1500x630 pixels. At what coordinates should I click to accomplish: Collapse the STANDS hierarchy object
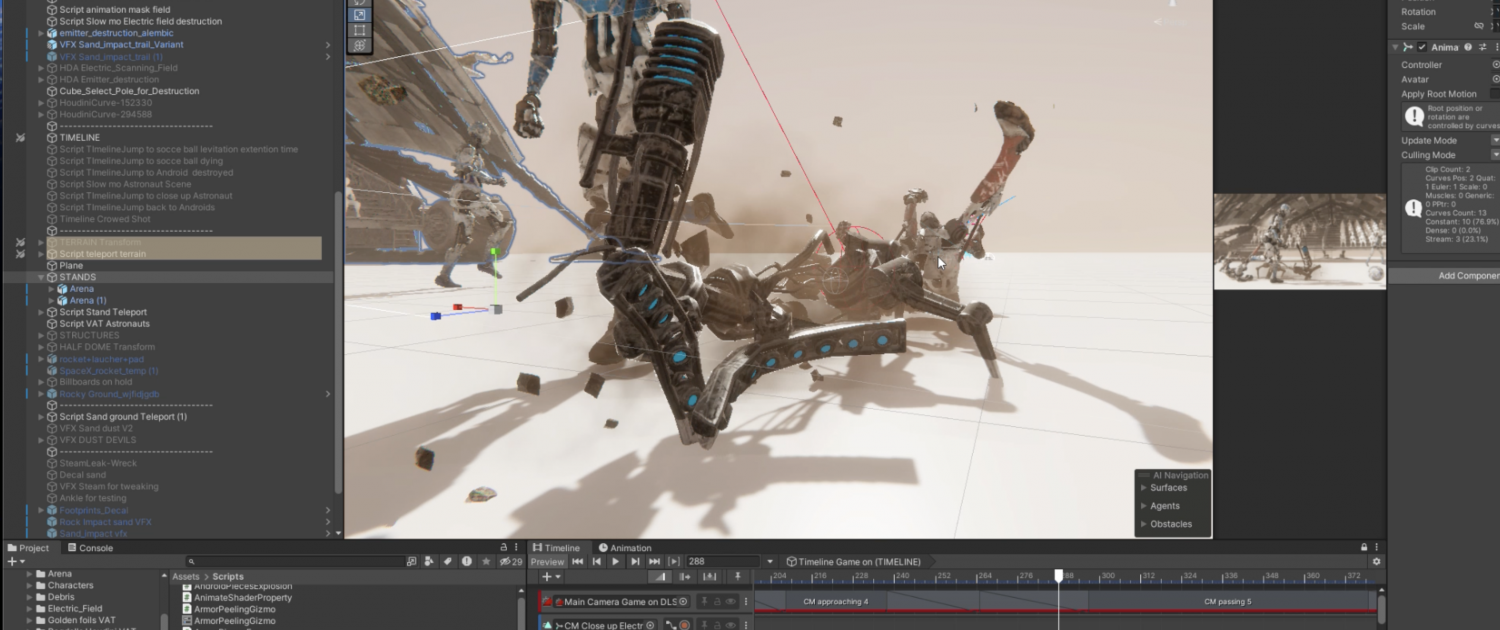[41, 277]
